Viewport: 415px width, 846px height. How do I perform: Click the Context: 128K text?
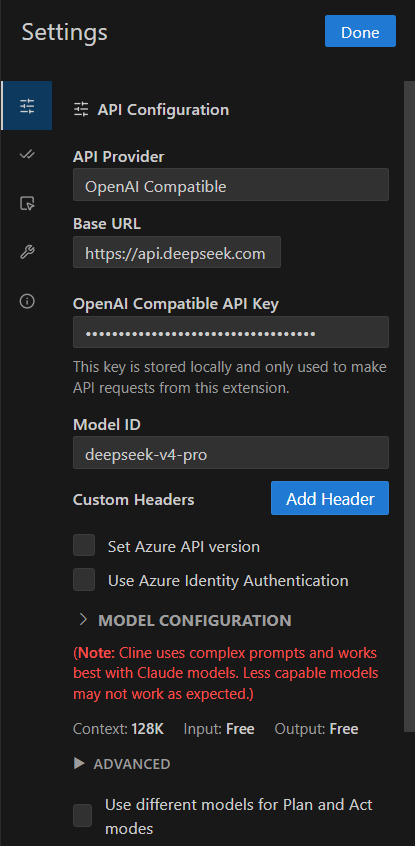coord(118,729)
